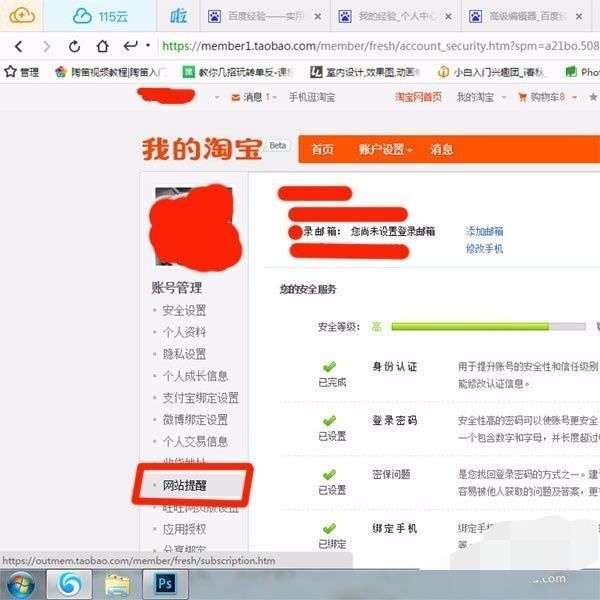Open 消息 message dropdown in top bar
600x600 pixels.
pos(254,97)
